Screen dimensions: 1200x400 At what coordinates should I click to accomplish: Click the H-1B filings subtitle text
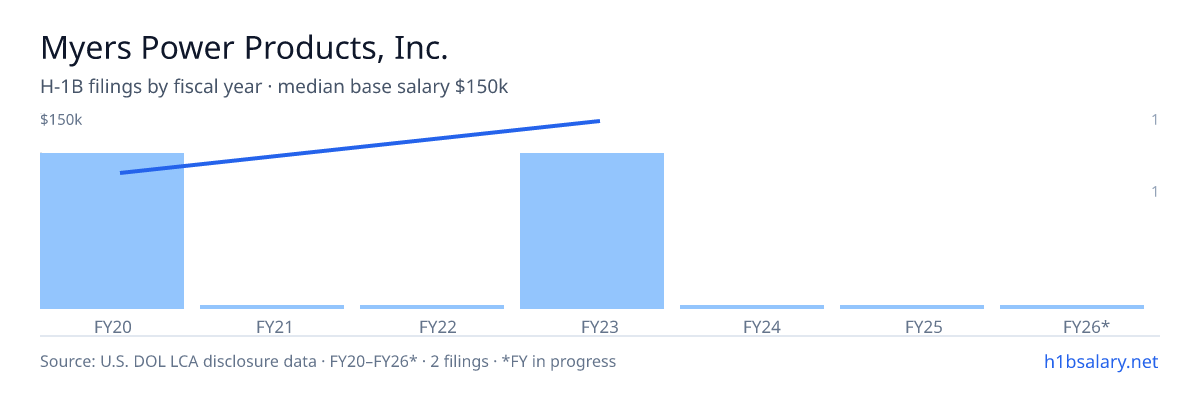click(x=274, y=87)
